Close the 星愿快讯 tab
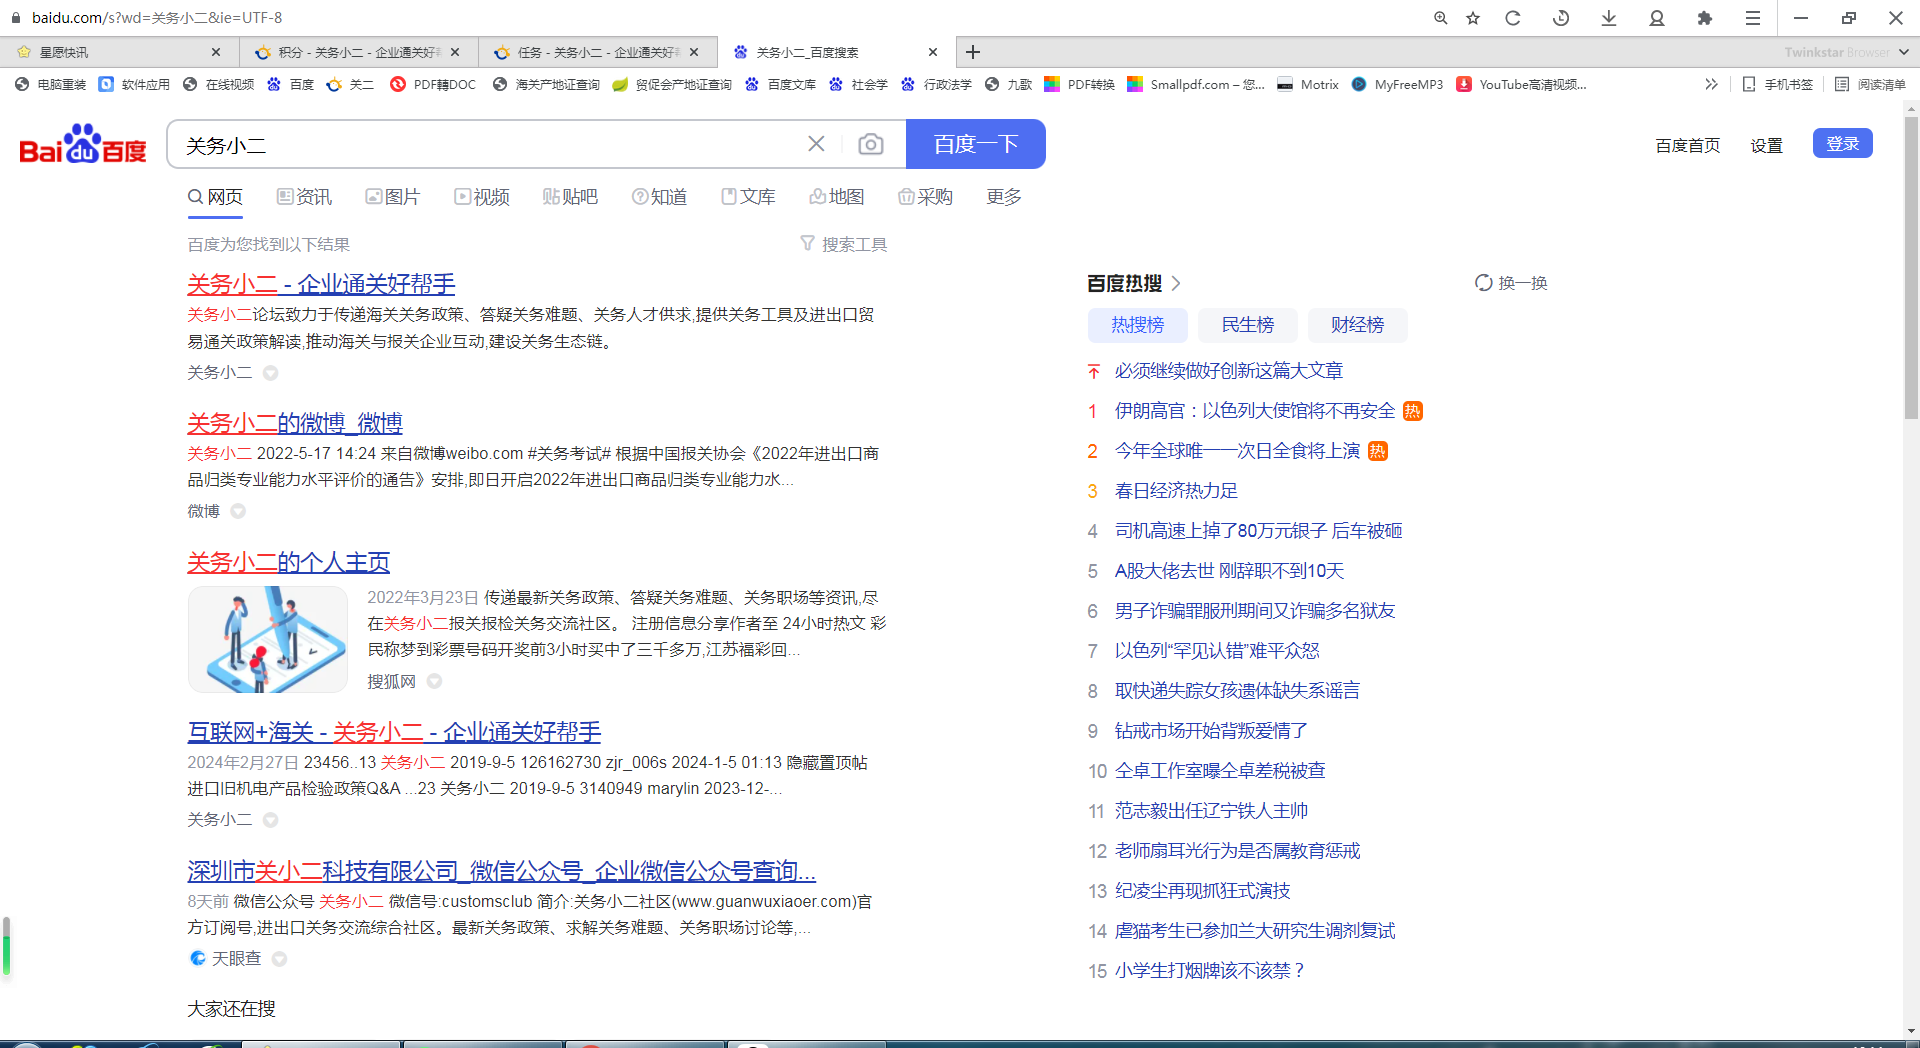 216,52
